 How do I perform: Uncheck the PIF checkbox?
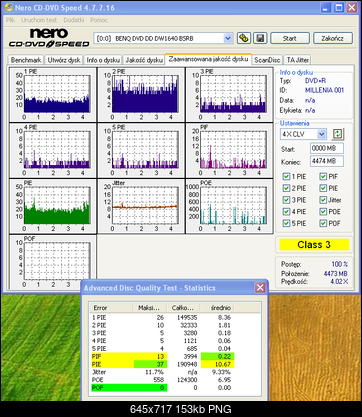coord(323,177)
